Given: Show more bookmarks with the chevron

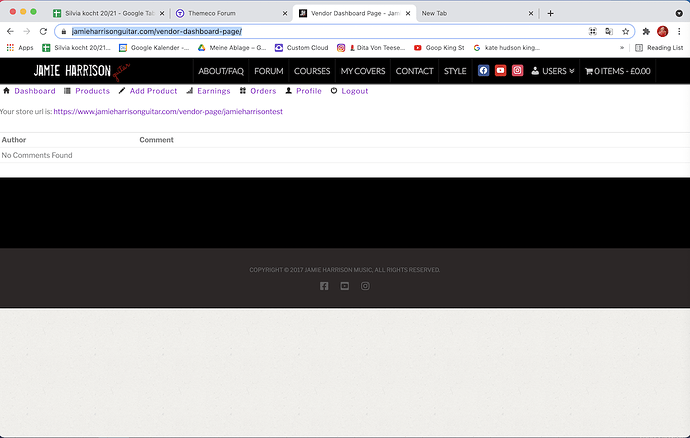Looking at the screenshot, I should click(x=622, y=48).
